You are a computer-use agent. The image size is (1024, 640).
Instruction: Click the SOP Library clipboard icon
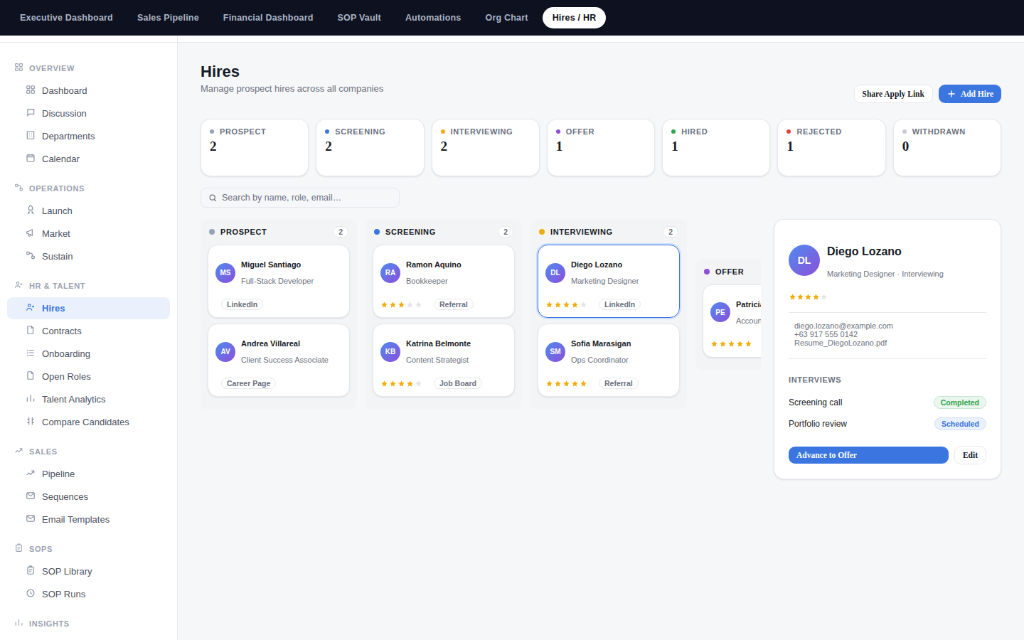(31, 571)
